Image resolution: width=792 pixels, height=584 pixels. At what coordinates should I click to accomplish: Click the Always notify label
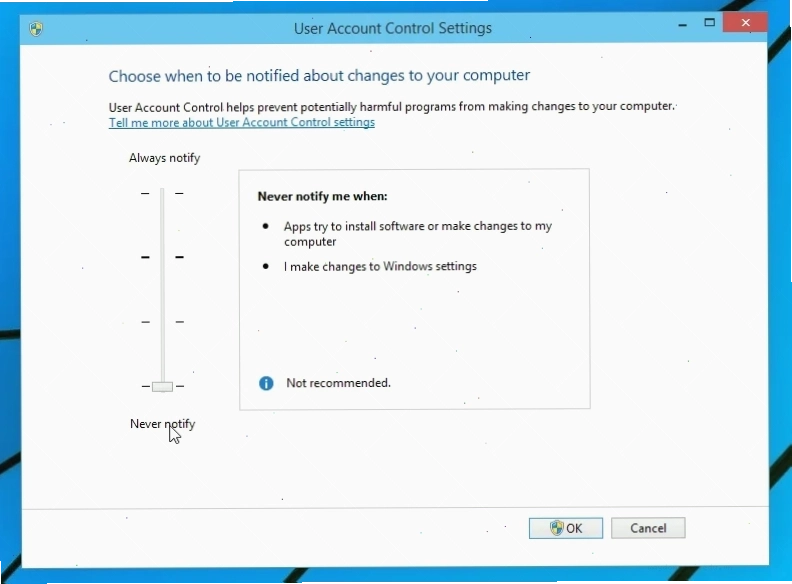[x=165, y=158]
